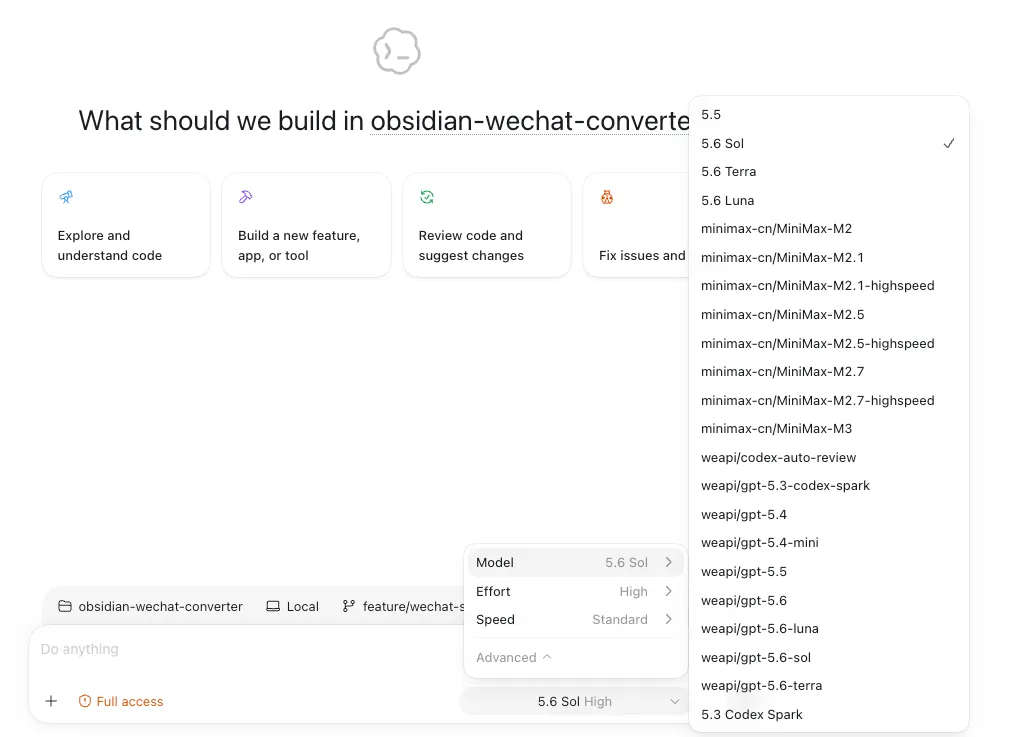
Task: Open the 5.6 Sol High model selector
Action: (x=574, y=702)
